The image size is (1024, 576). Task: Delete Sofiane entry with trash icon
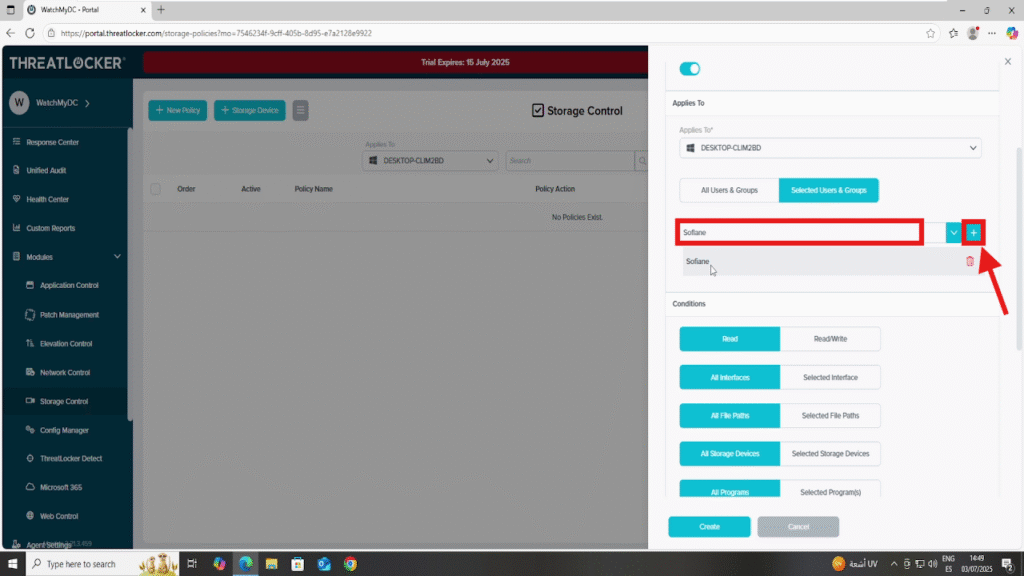coord(970,261)
